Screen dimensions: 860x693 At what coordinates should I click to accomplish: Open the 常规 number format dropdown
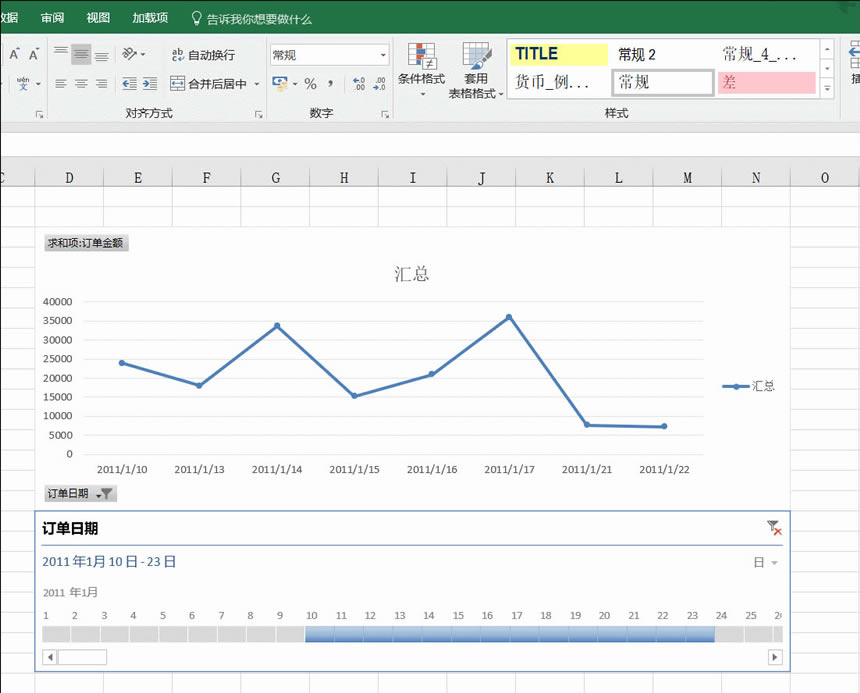point(383,53)
